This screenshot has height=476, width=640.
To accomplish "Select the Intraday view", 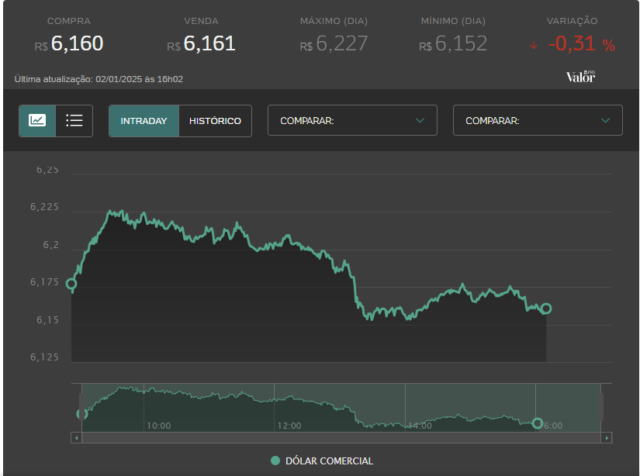I will 144,121.
